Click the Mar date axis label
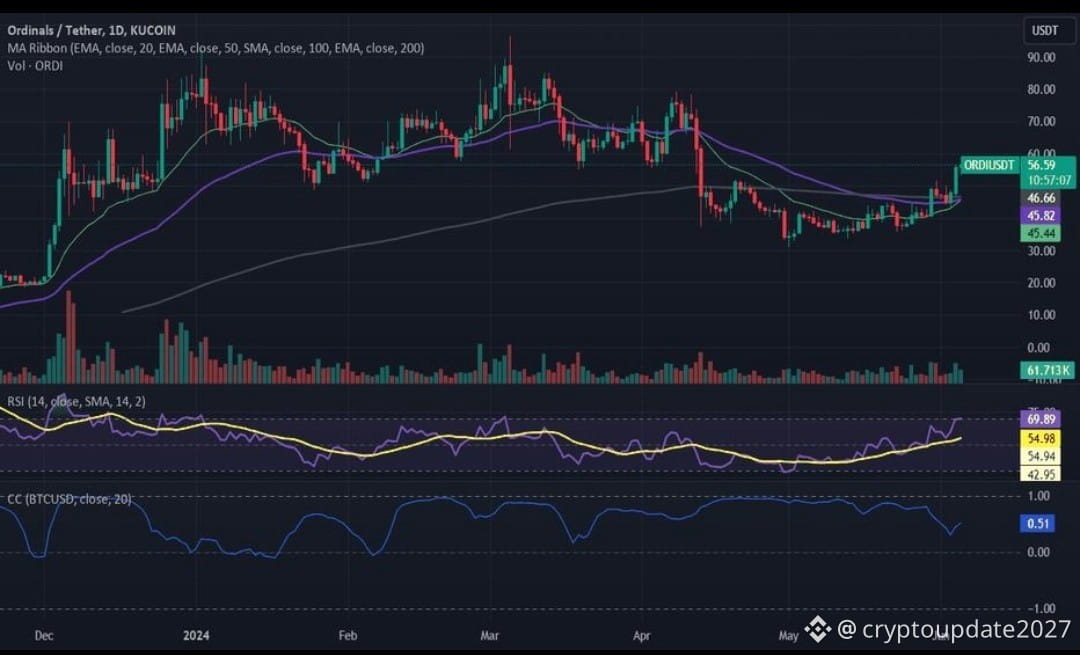The height and width of the screenshot is (655, 1080). [x=489, y=635]
